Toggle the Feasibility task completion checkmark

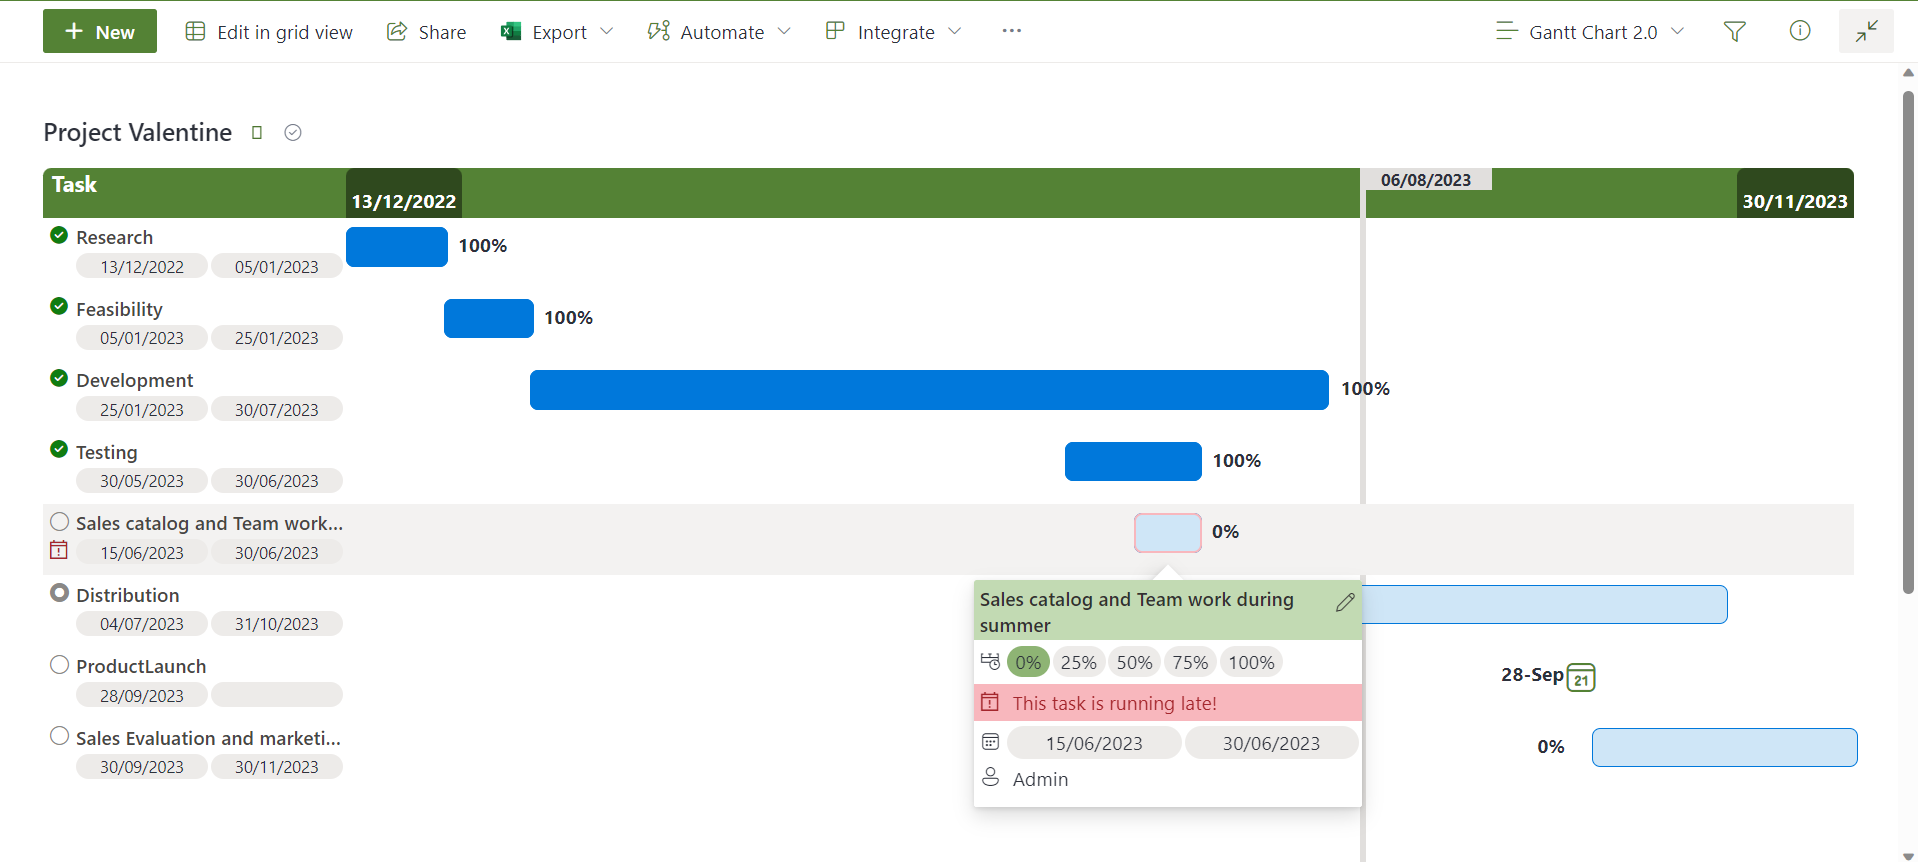59,306
